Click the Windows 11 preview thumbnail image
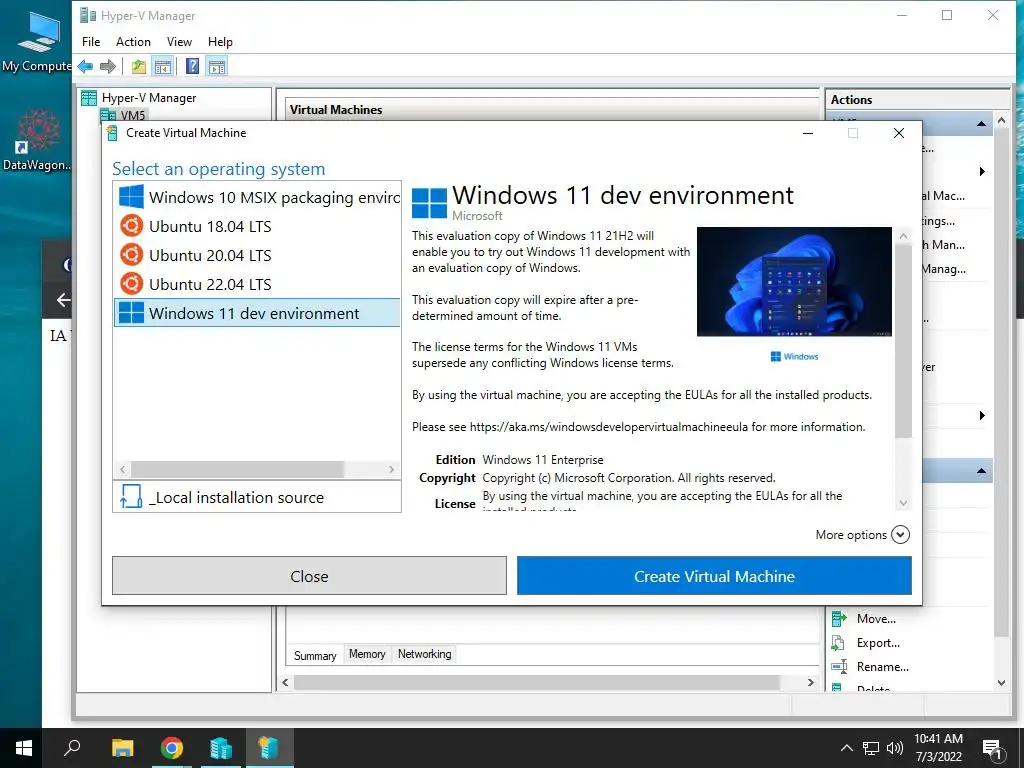1024x768 pixels. coord(794,281)
